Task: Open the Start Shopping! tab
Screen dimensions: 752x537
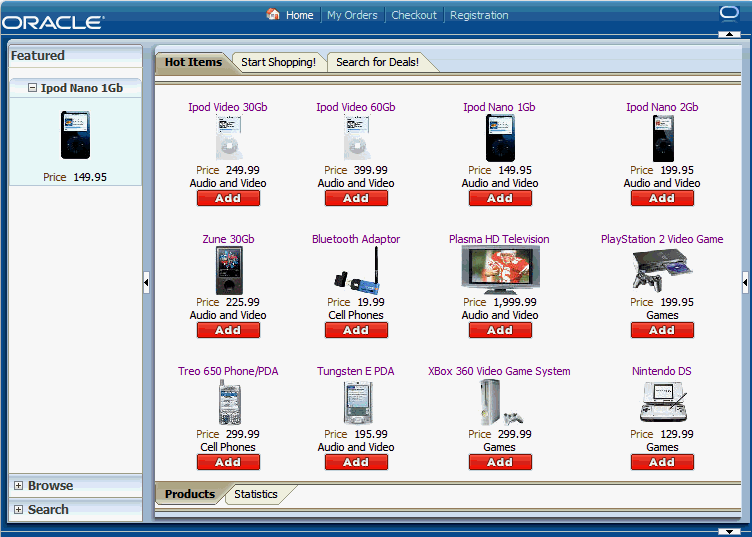Action: [x=278, y=62]
